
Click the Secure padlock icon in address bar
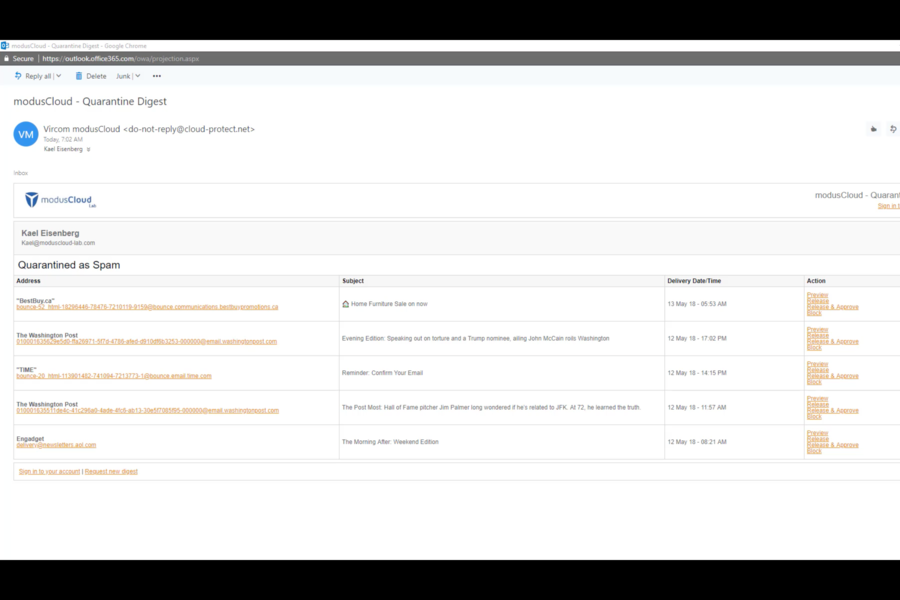click(x=6, y=59)
